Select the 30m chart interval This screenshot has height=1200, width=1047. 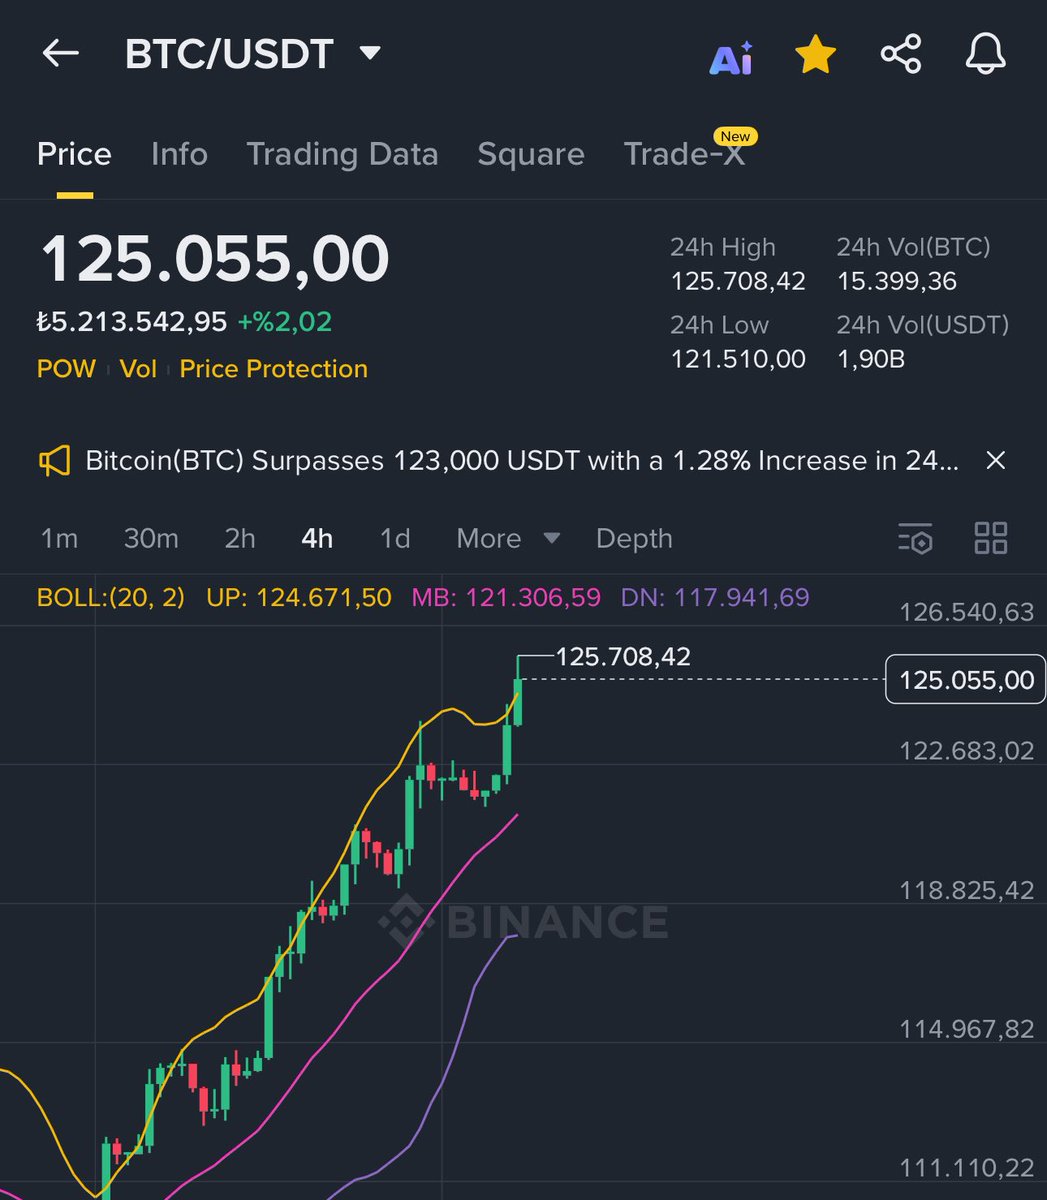(x=151, y=539)
